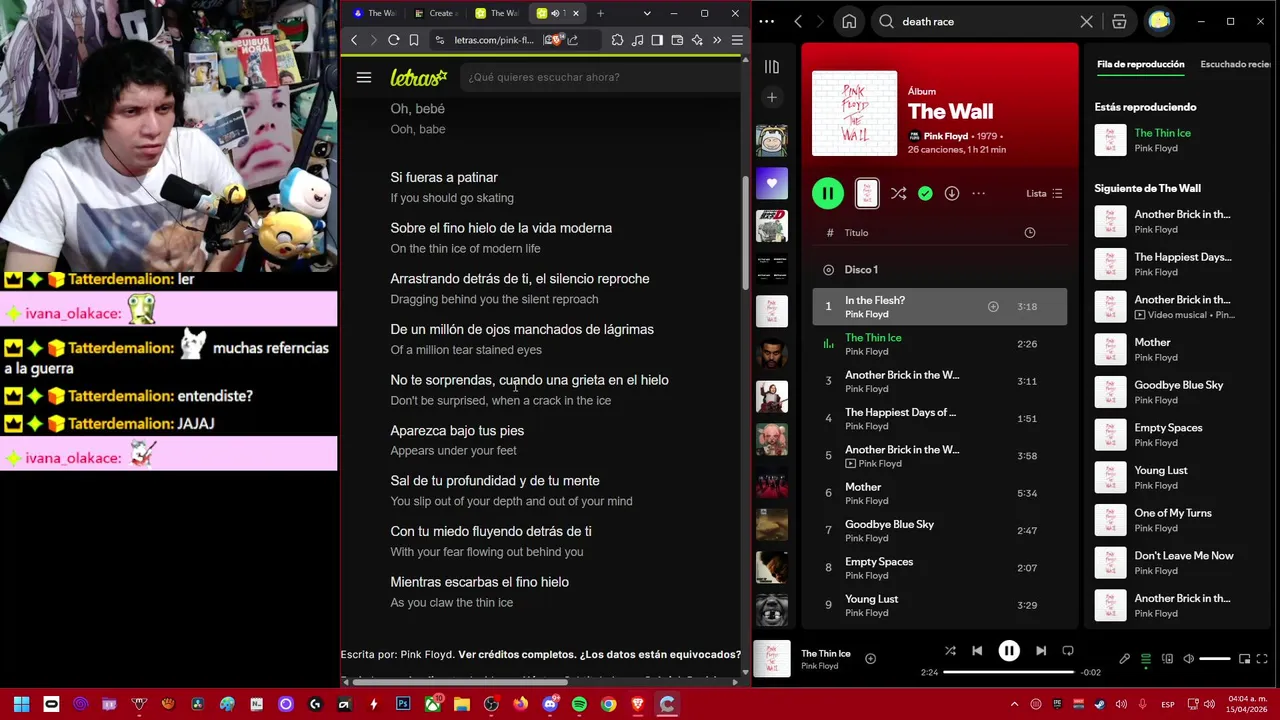Open Liked Songs heart playlist
The height and width of the screenshot is (720, 1280).
click(x=771, y=183)
